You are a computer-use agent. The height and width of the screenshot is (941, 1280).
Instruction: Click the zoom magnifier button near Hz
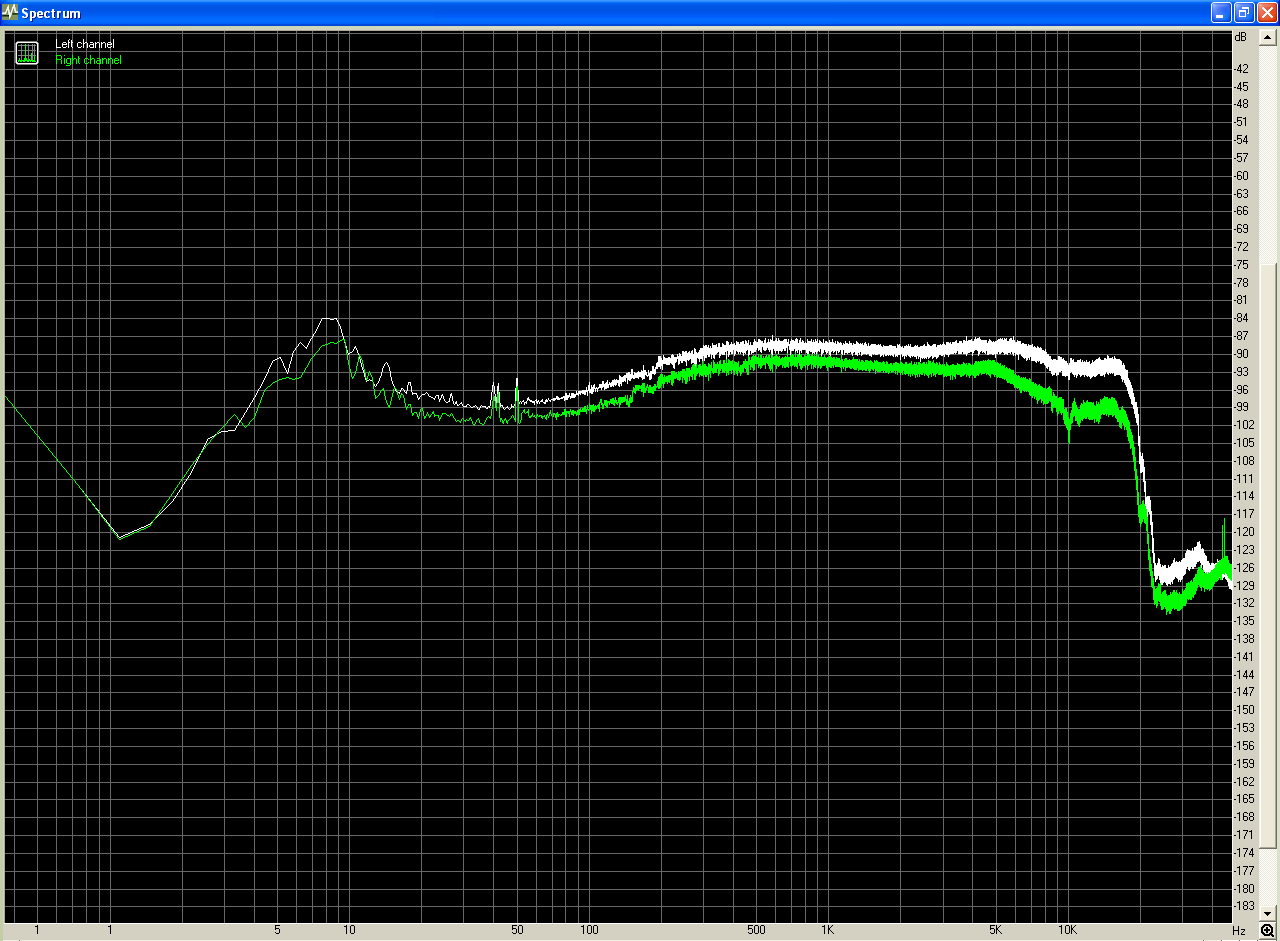point(1267,930)
